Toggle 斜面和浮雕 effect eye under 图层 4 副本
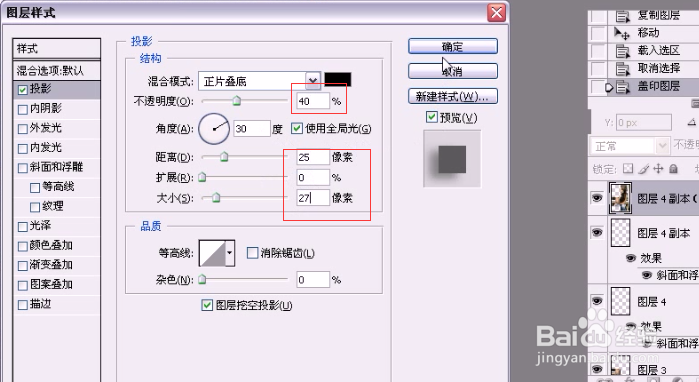The image size is (699, 382). pos(646,275)
